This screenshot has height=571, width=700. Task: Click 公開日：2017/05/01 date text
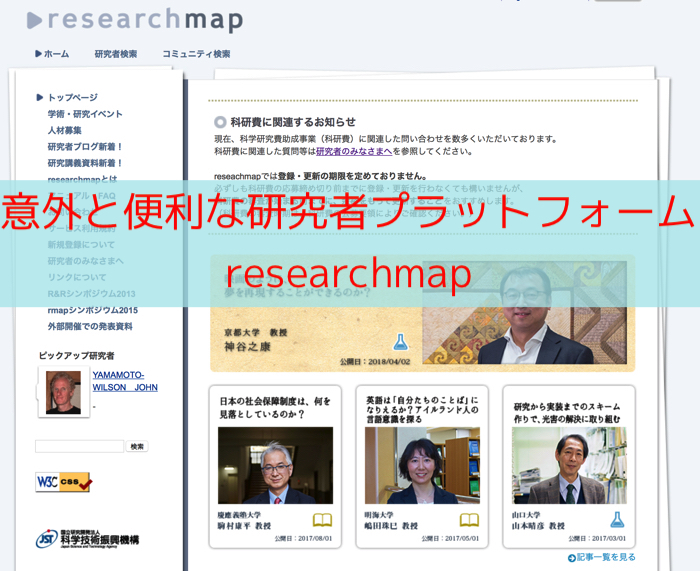click(x=450, y=538)
